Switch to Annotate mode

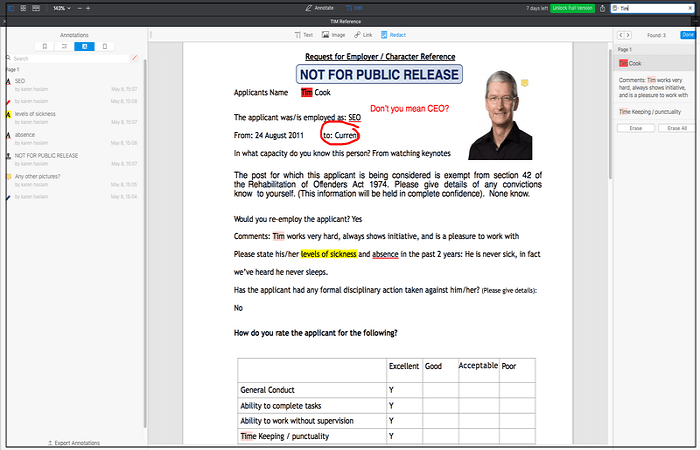point(320,8)
